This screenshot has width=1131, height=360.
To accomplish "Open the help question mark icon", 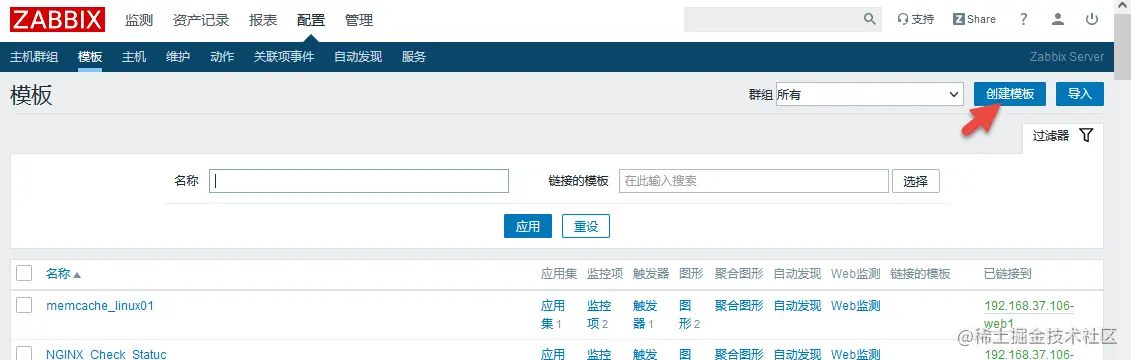I will click(x=1024, y=19).
